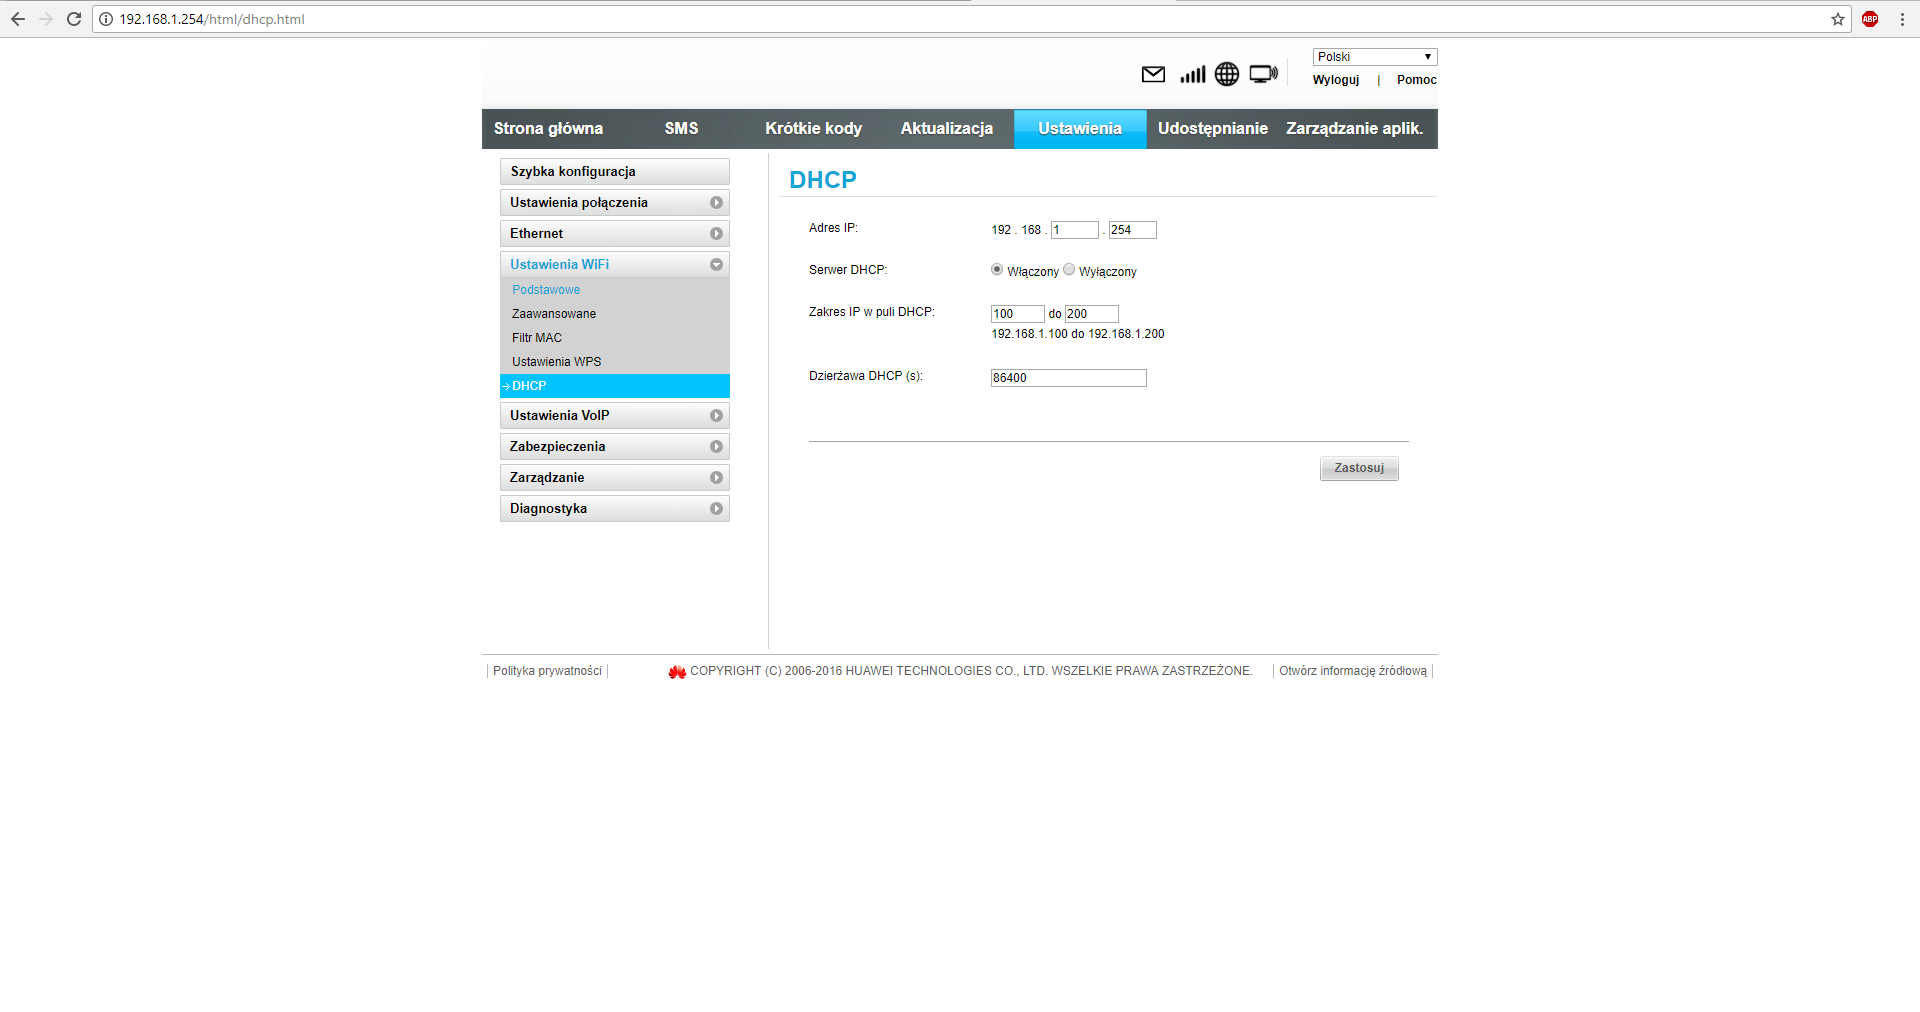Reload the page with the refresh icon

coord(74,19)
